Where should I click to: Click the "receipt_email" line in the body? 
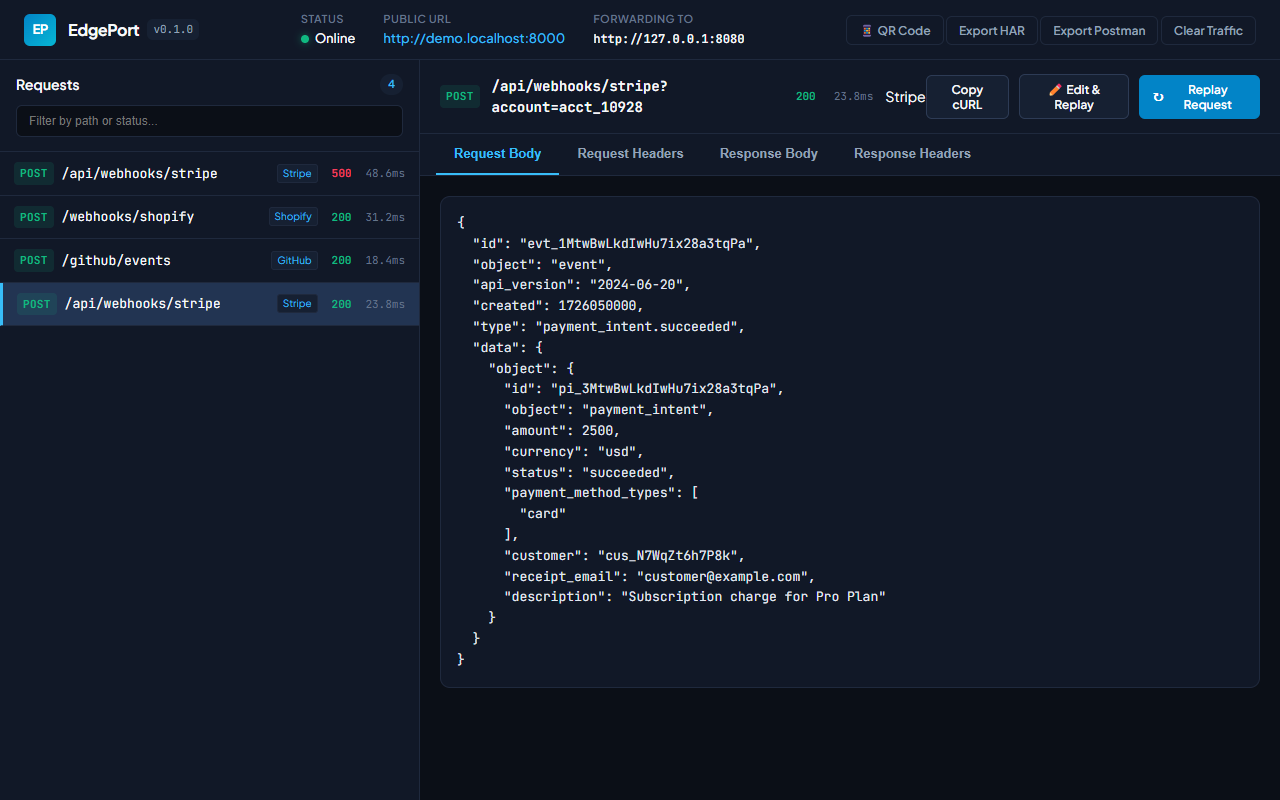click(x=660, y=577)
